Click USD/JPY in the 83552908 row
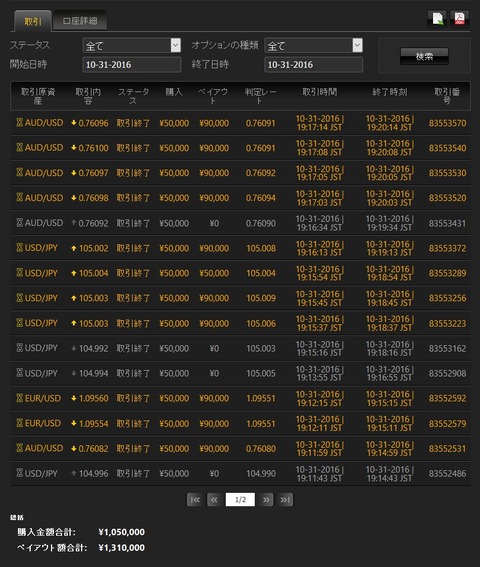The height and width of the screenshot is (567, 480). click(41, 373)
